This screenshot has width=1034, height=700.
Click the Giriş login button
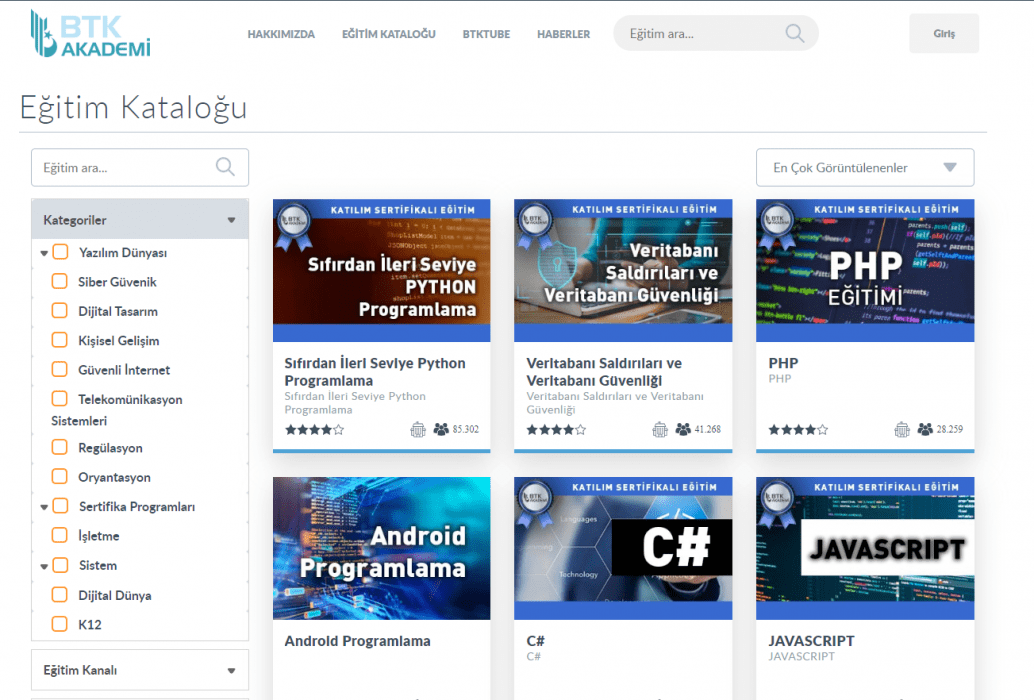pos(944,34)
